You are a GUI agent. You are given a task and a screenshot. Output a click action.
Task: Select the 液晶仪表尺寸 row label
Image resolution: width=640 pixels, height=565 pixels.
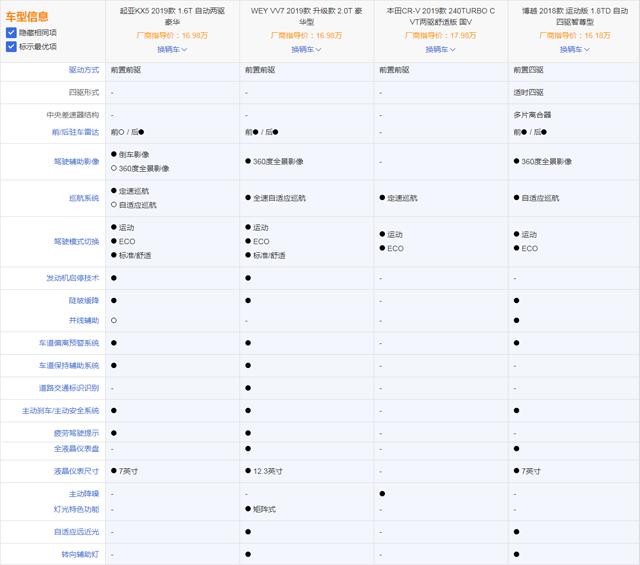tap(76, 471)
